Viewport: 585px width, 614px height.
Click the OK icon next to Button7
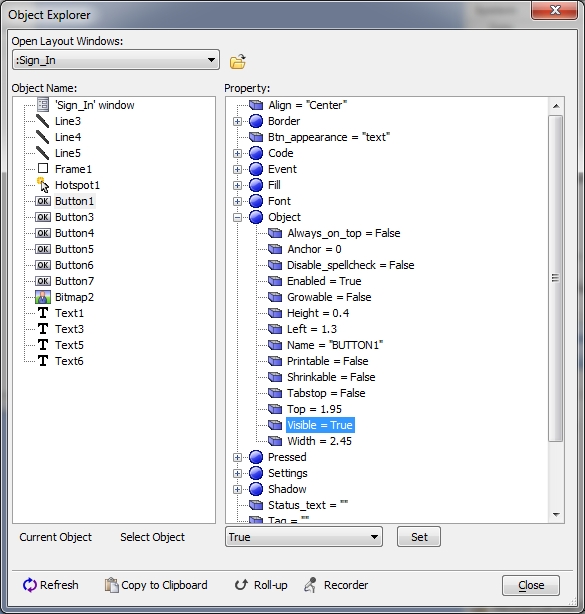tap(43, 281)
